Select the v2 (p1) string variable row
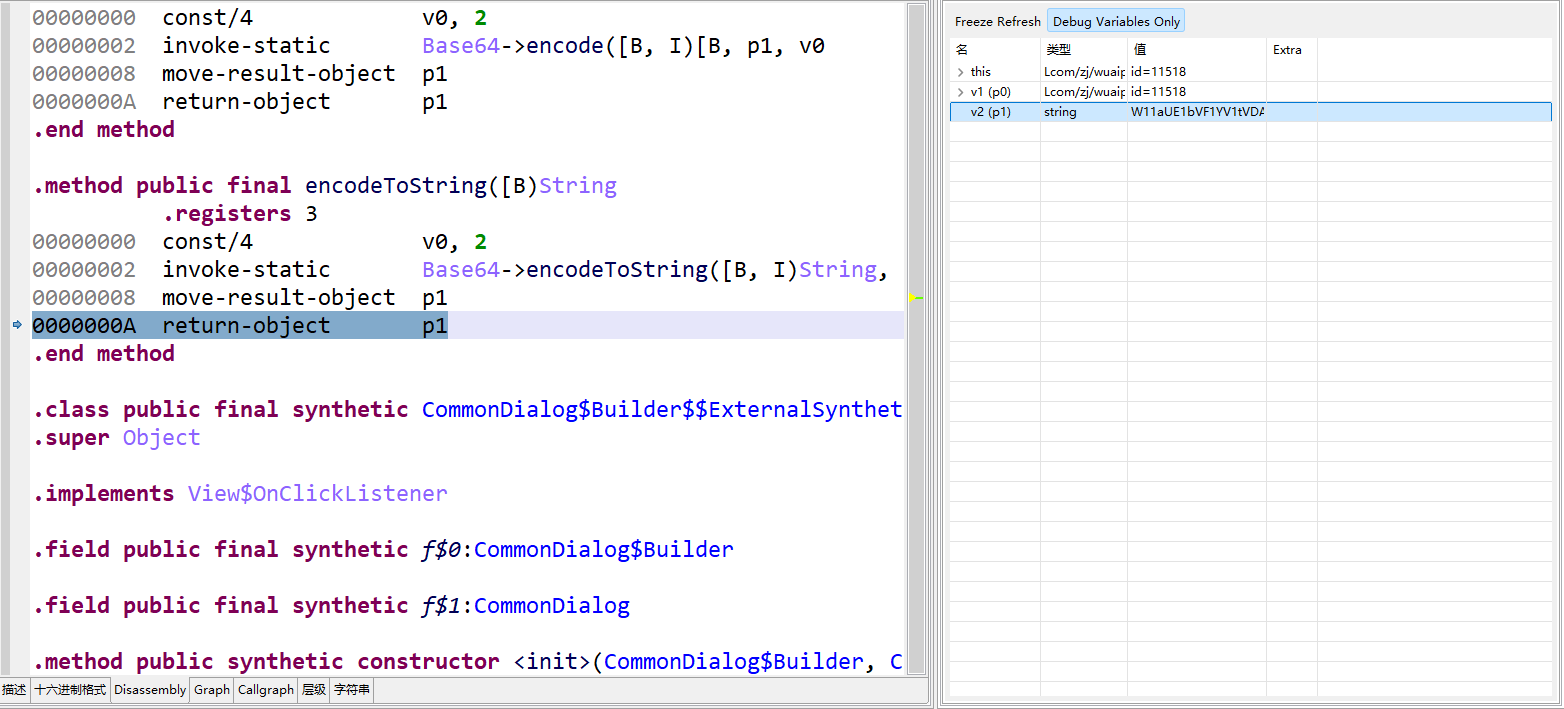The width and height of the screenshot is (1564, 709). click(x=1100, y=112)
